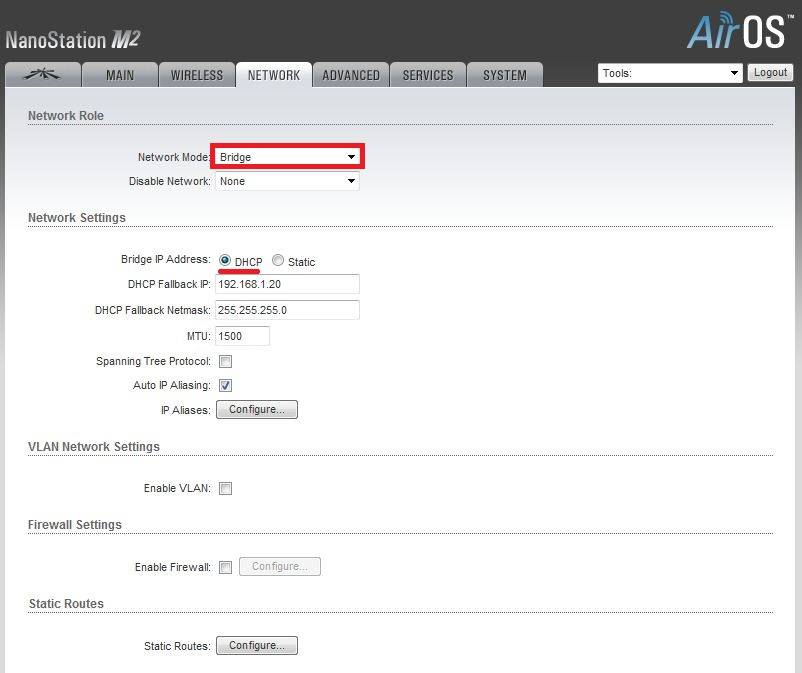
Task: Select the Static radio button
Action: [278, 260]
